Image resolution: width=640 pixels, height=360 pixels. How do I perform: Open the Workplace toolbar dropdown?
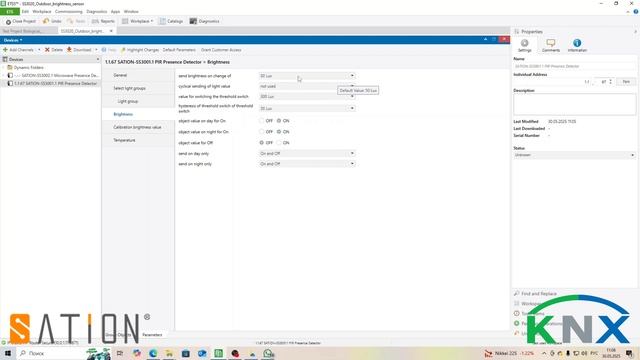click(x=138, y=21)
